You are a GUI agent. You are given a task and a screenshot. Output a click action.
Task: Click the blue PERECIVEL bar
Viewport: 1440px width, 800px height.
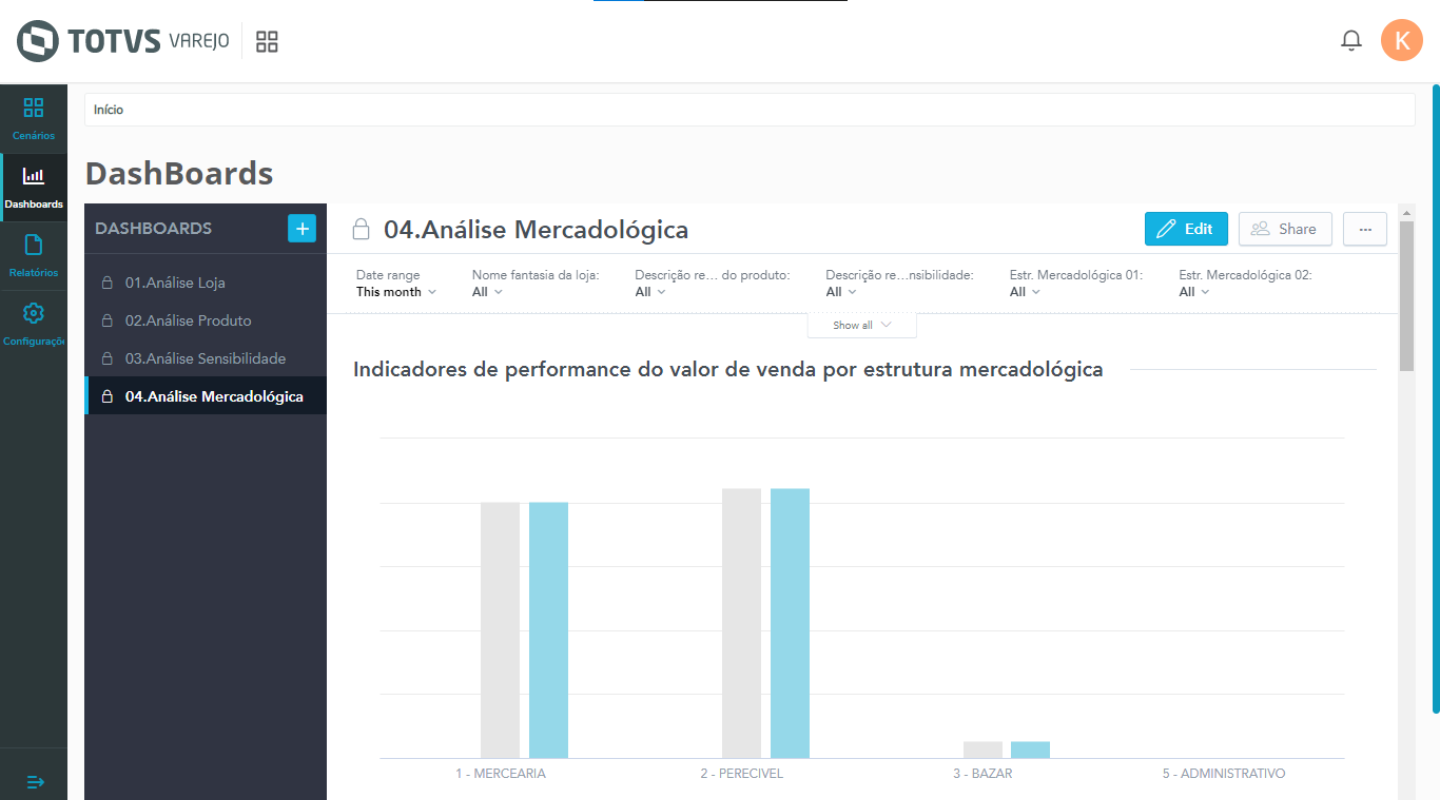[x=790, y=622]
